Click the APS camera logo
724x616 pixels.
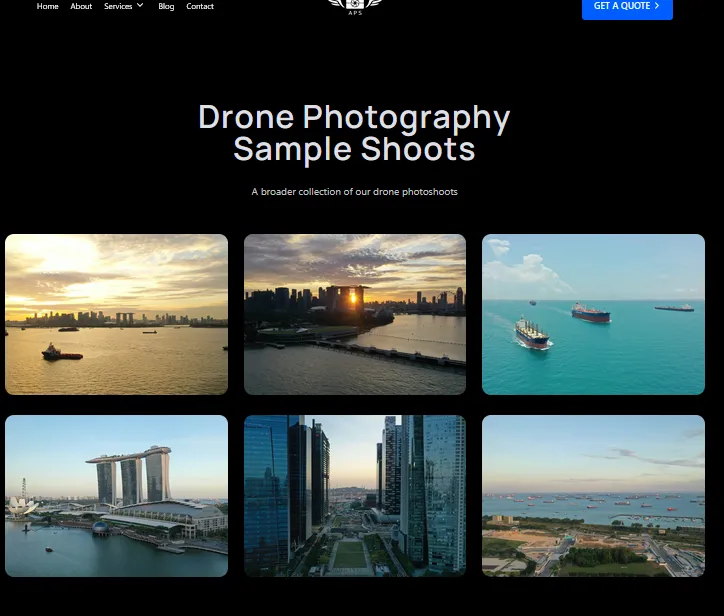click(355, 6)
